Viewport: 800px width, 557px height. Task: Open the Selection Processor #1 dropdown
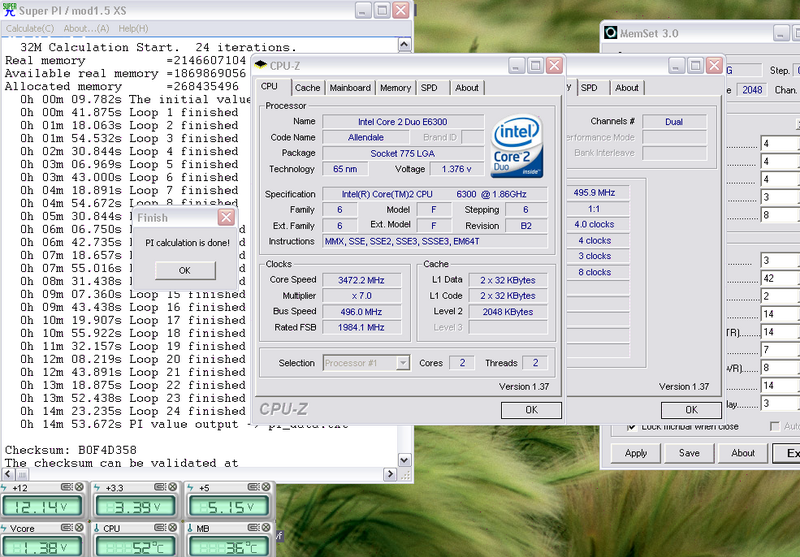[366, 363]
